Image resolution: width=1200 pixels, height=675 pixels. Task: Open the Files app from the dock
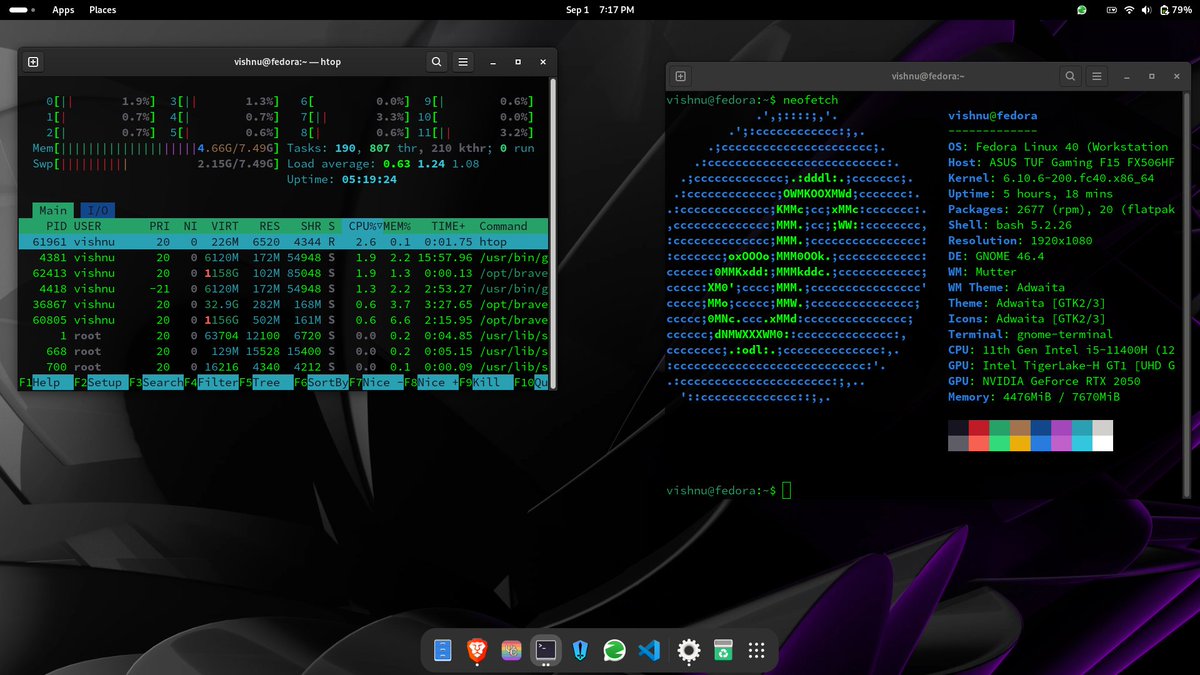(x=443, y=651)
